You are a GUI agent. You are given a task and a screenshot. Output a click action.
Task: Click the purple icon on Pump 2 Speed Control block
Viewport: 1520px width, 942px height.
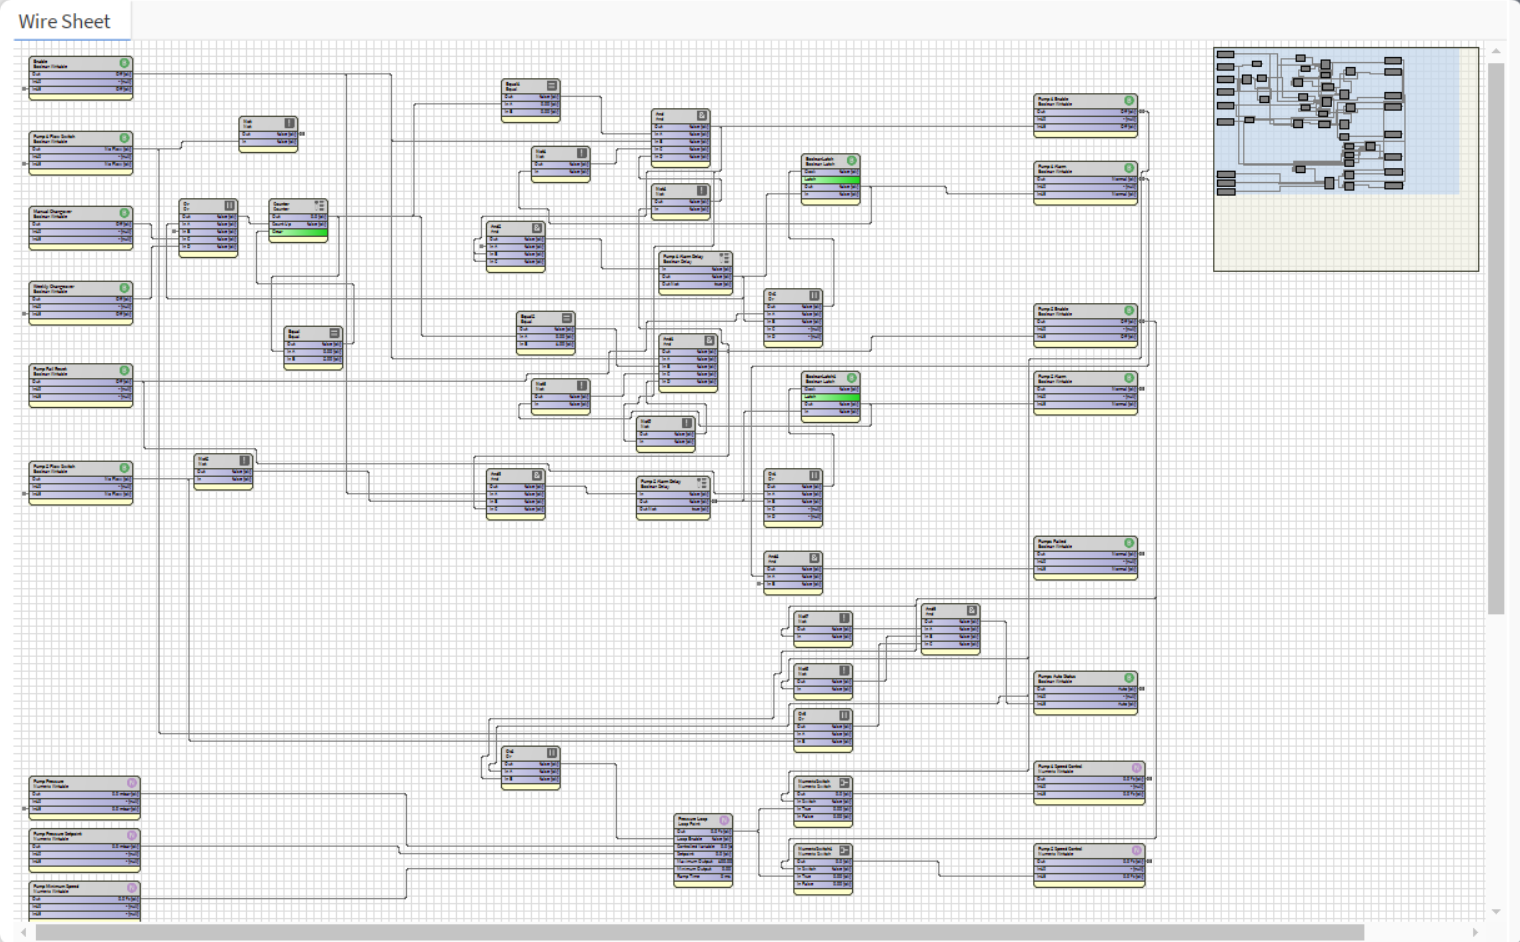1137,851
